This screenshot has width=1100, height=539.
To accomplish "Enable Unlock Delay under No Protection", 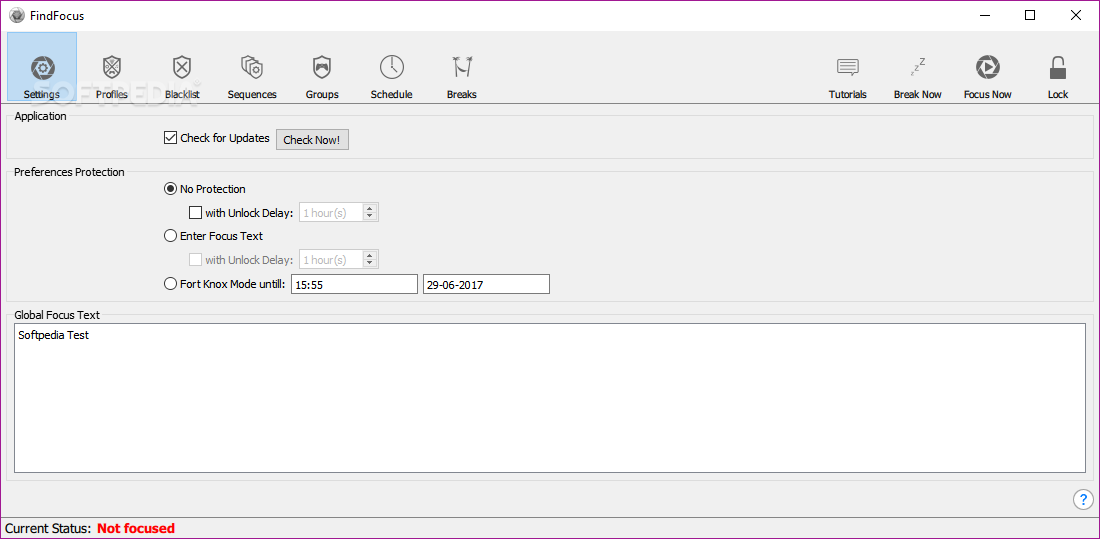I will [195, 213].
